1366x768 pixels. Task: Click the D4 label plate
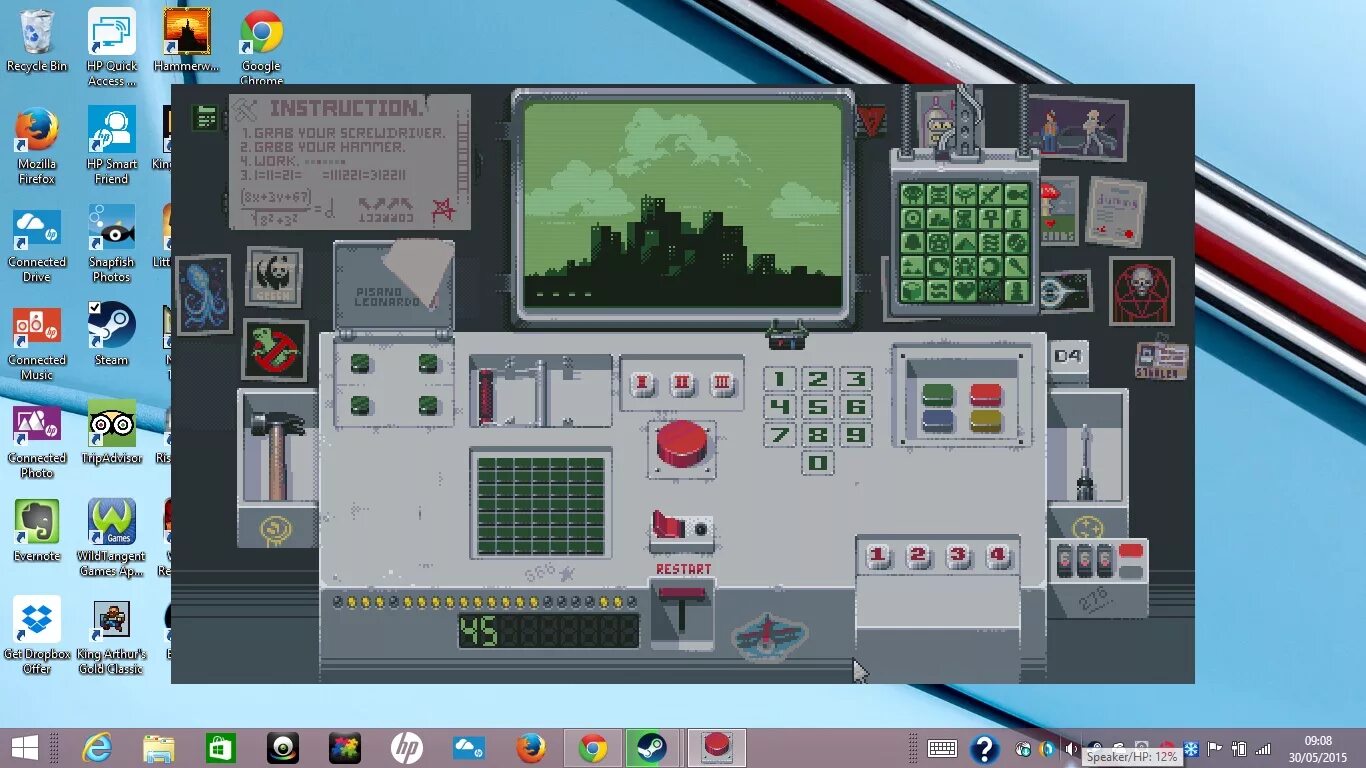pyautogui.click(x=1067, y=356)
